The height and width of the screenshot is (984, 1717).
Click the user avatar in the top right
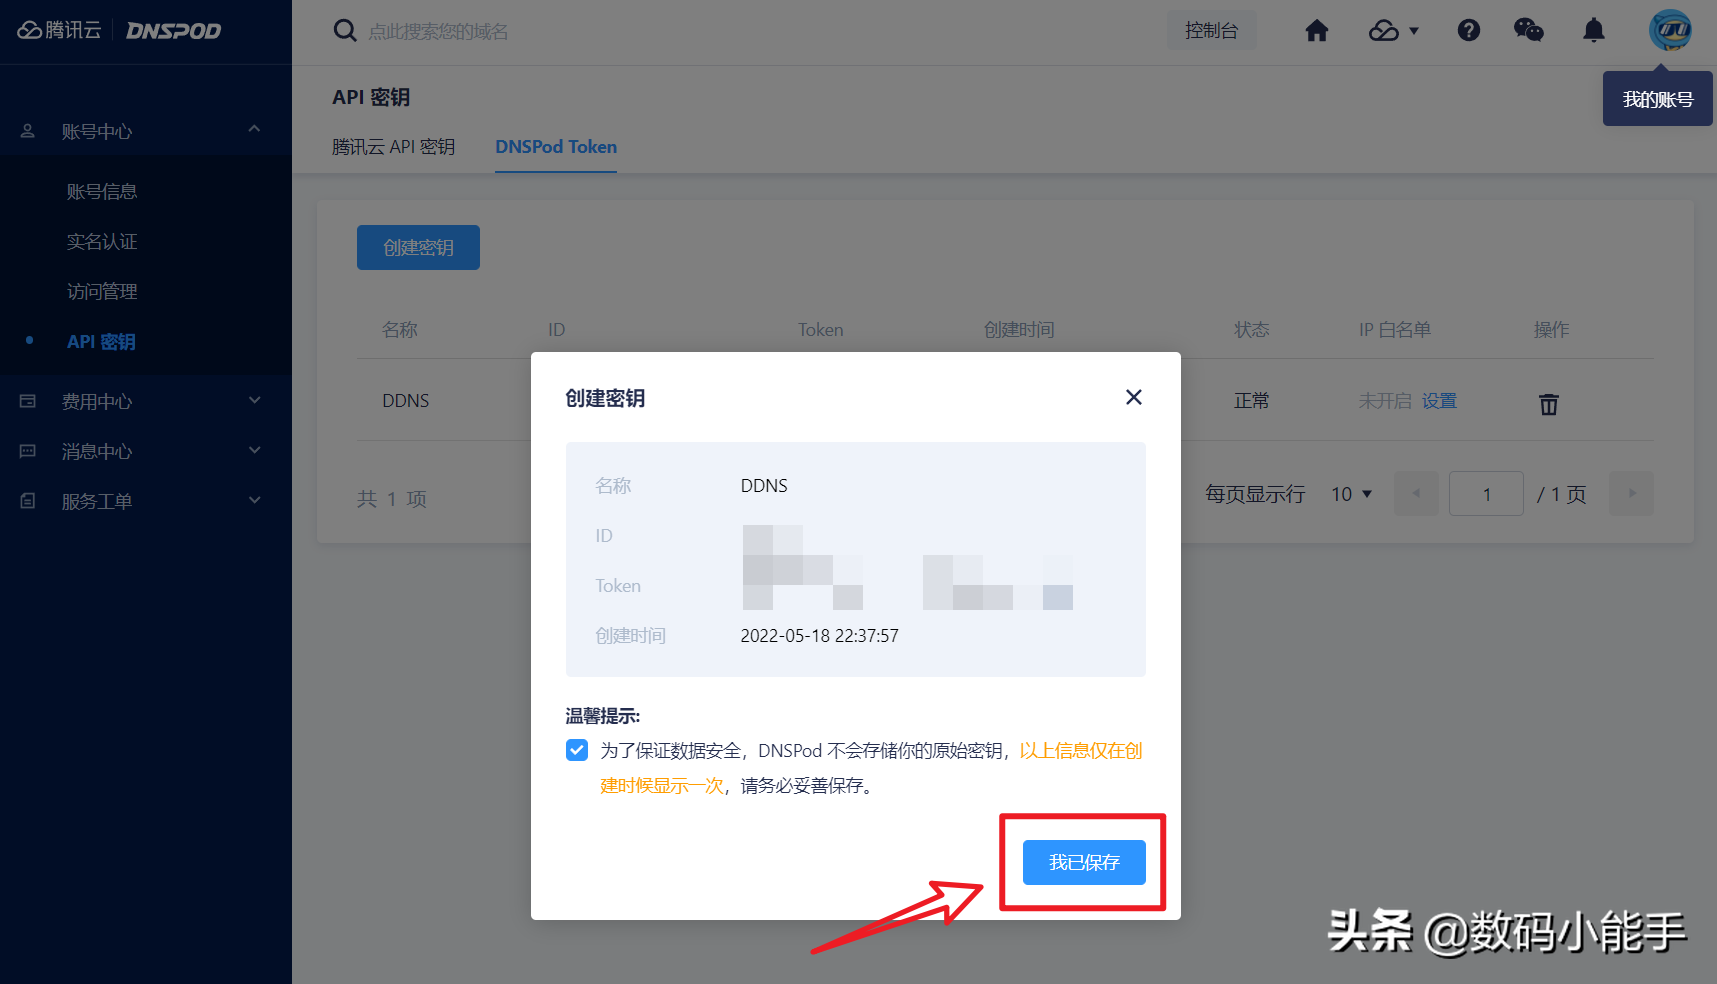point(1670,30)
